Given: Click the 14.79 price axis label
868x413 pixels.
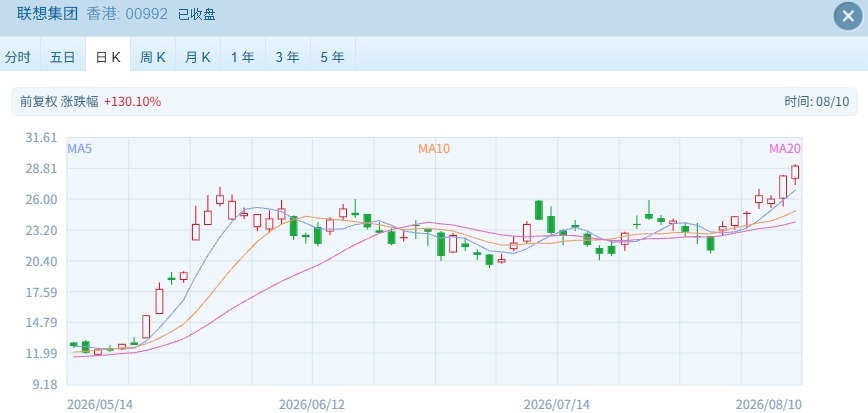Looking at the screenshot, I should [x=41, y=323].
